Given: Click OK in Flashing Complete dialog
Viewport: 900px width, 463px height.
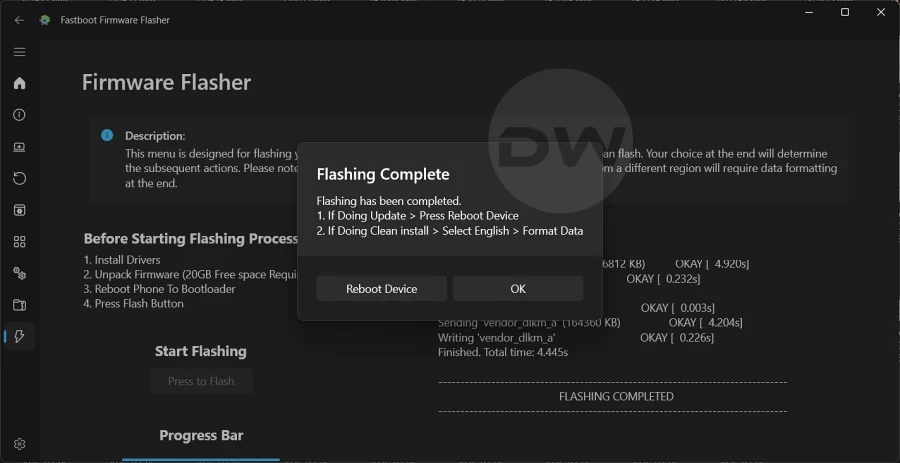Looking at the screenshot, I should pyautogui.click(x=518, y=289).
